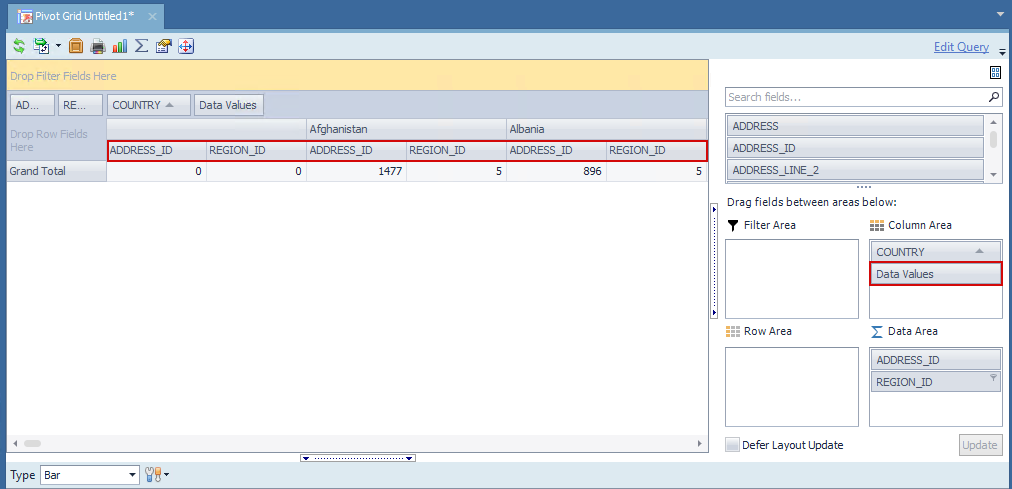Screen dimensions: 1012x489
Task: Open toolbar options arrow beside Edit Query
Action: pos(1002,51)
